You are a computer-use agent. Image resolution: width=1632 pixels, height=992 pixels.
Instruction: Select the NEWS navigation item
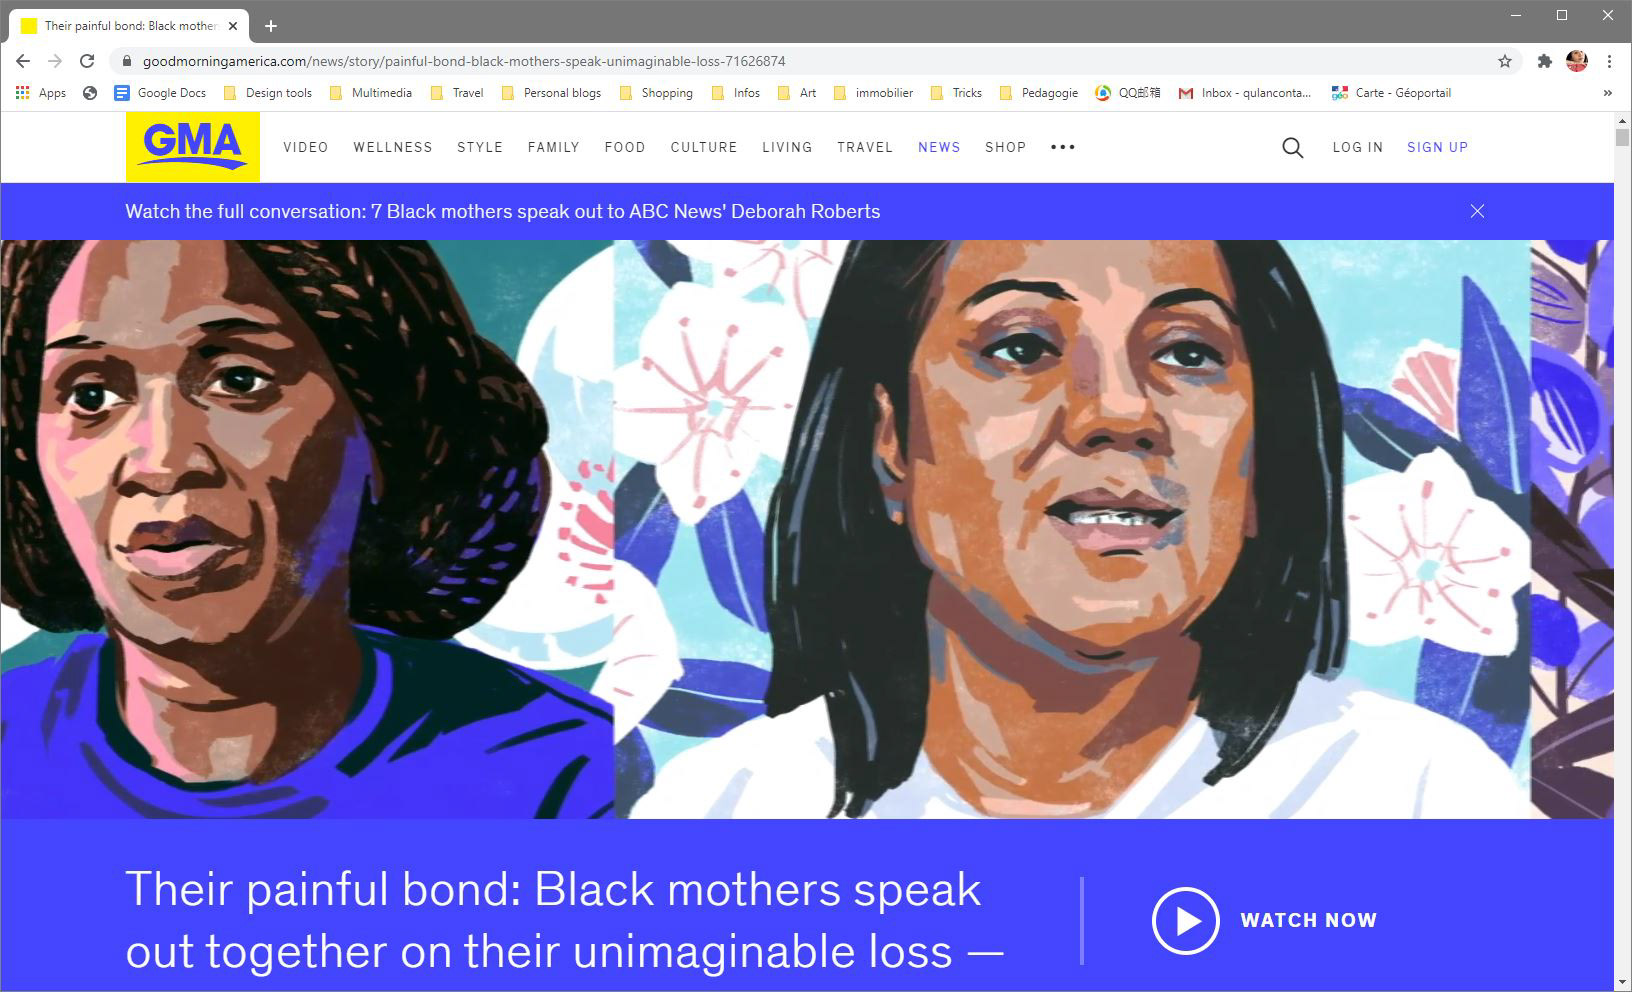(939, 147)
